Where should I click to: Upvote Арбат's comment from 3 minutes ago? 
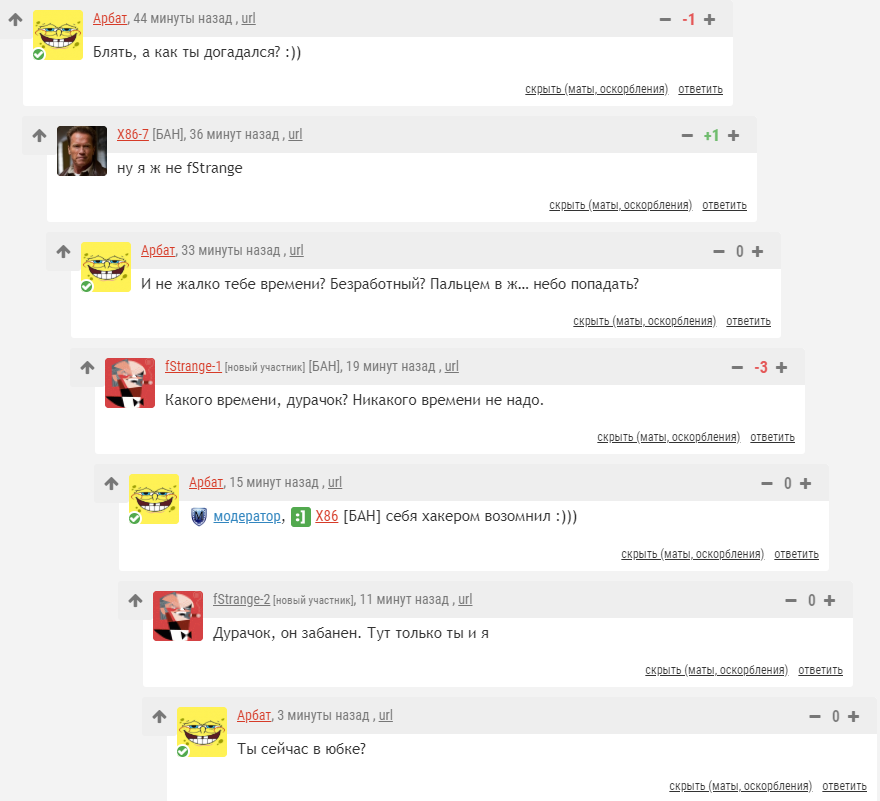point(854,717)
